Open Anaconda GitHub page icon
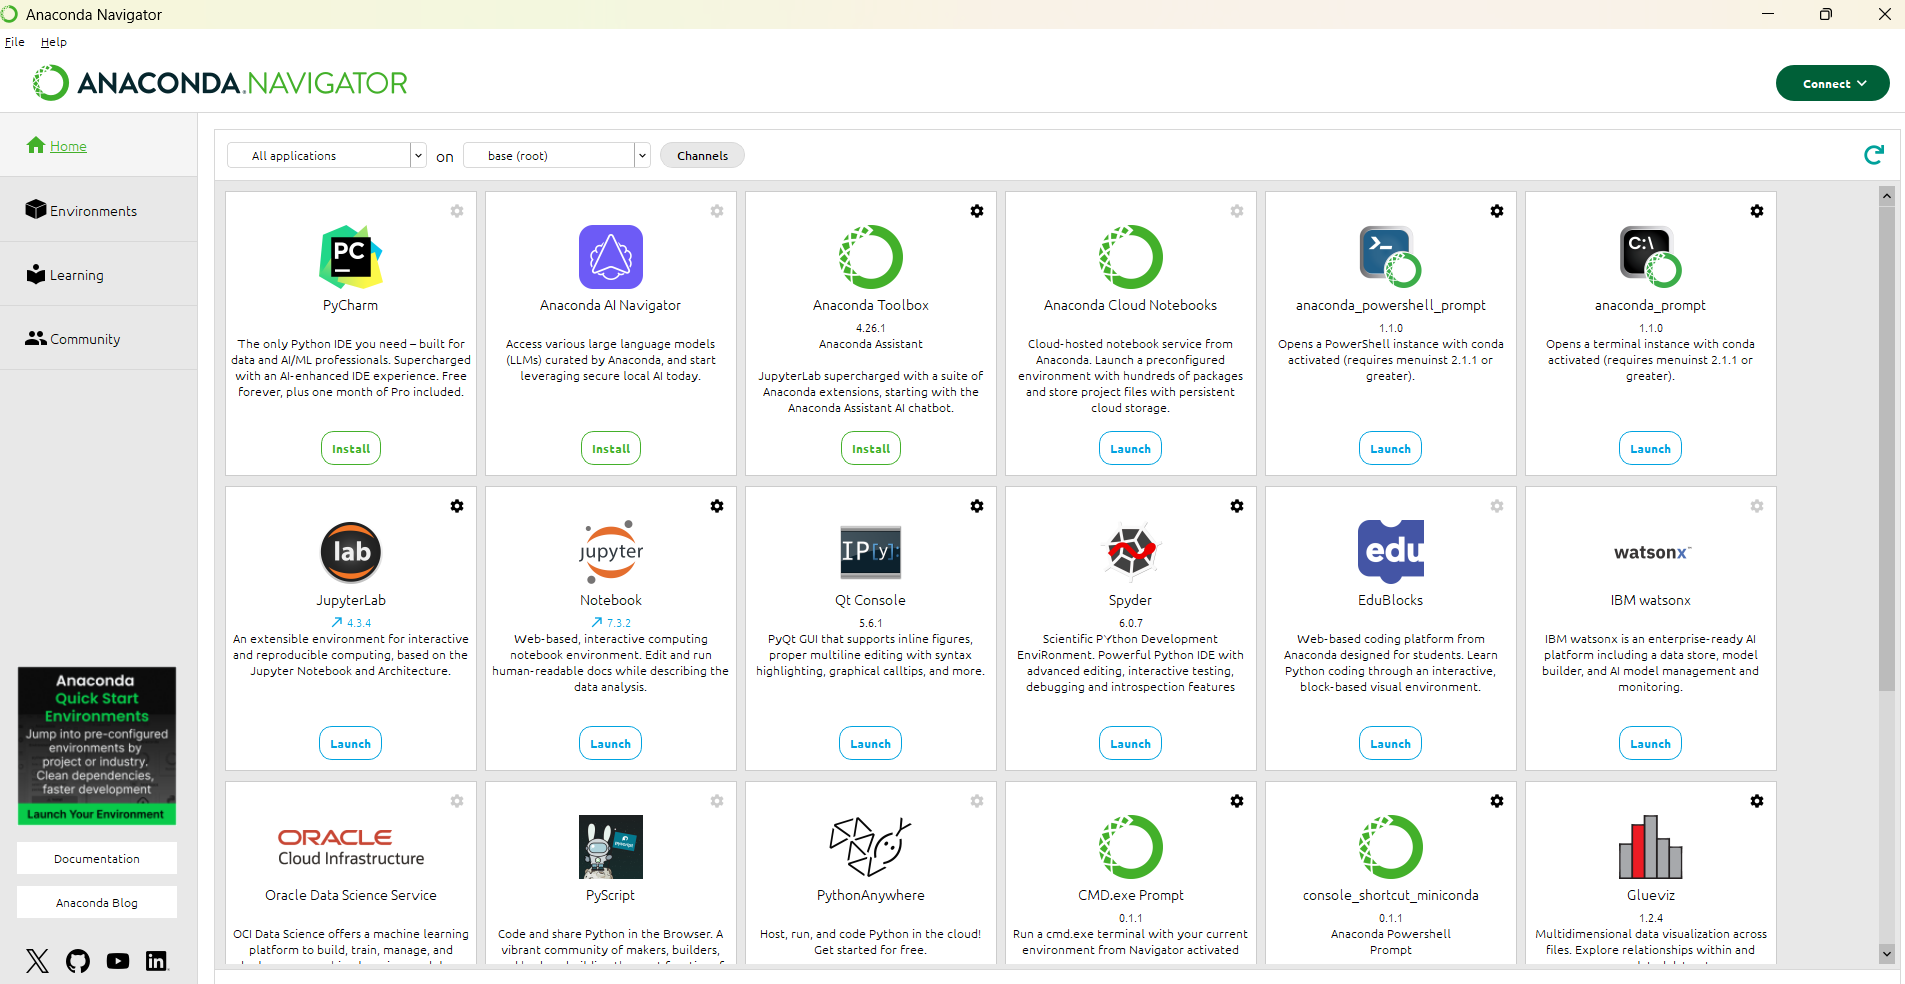Screen dimensions: 1905x984 click(78, 961)
